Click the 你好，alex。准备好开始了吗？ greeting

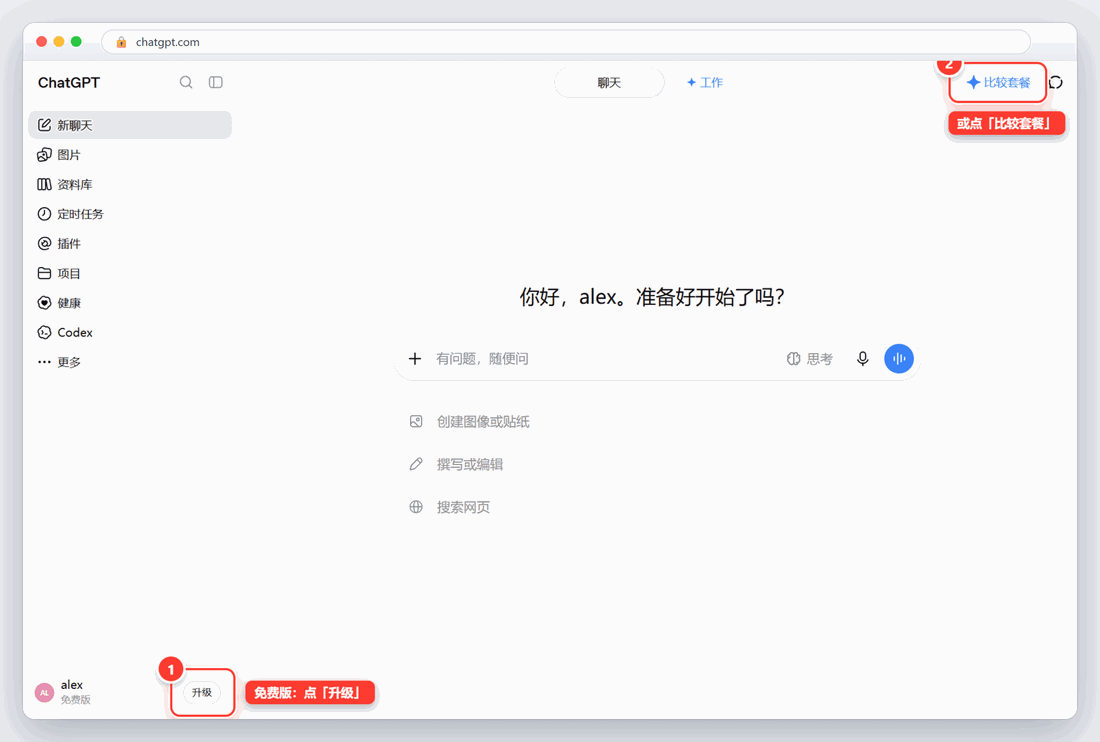[x=652, y=297]
